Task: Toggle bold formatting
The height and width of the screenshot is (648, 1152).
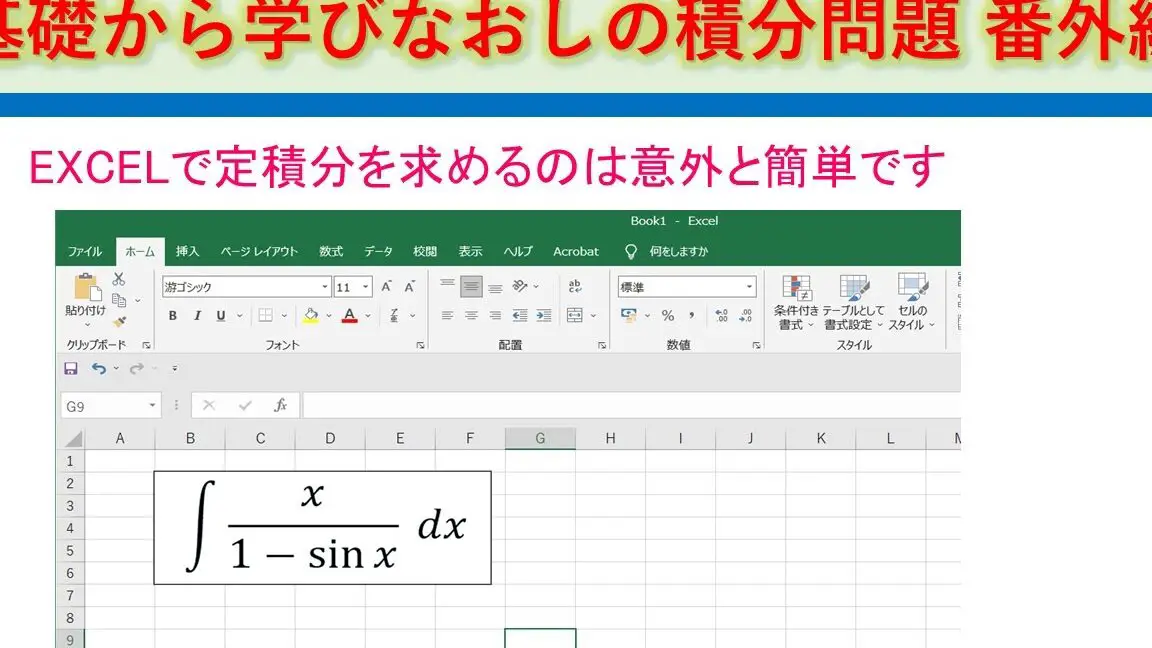Action: coord(172,316)
